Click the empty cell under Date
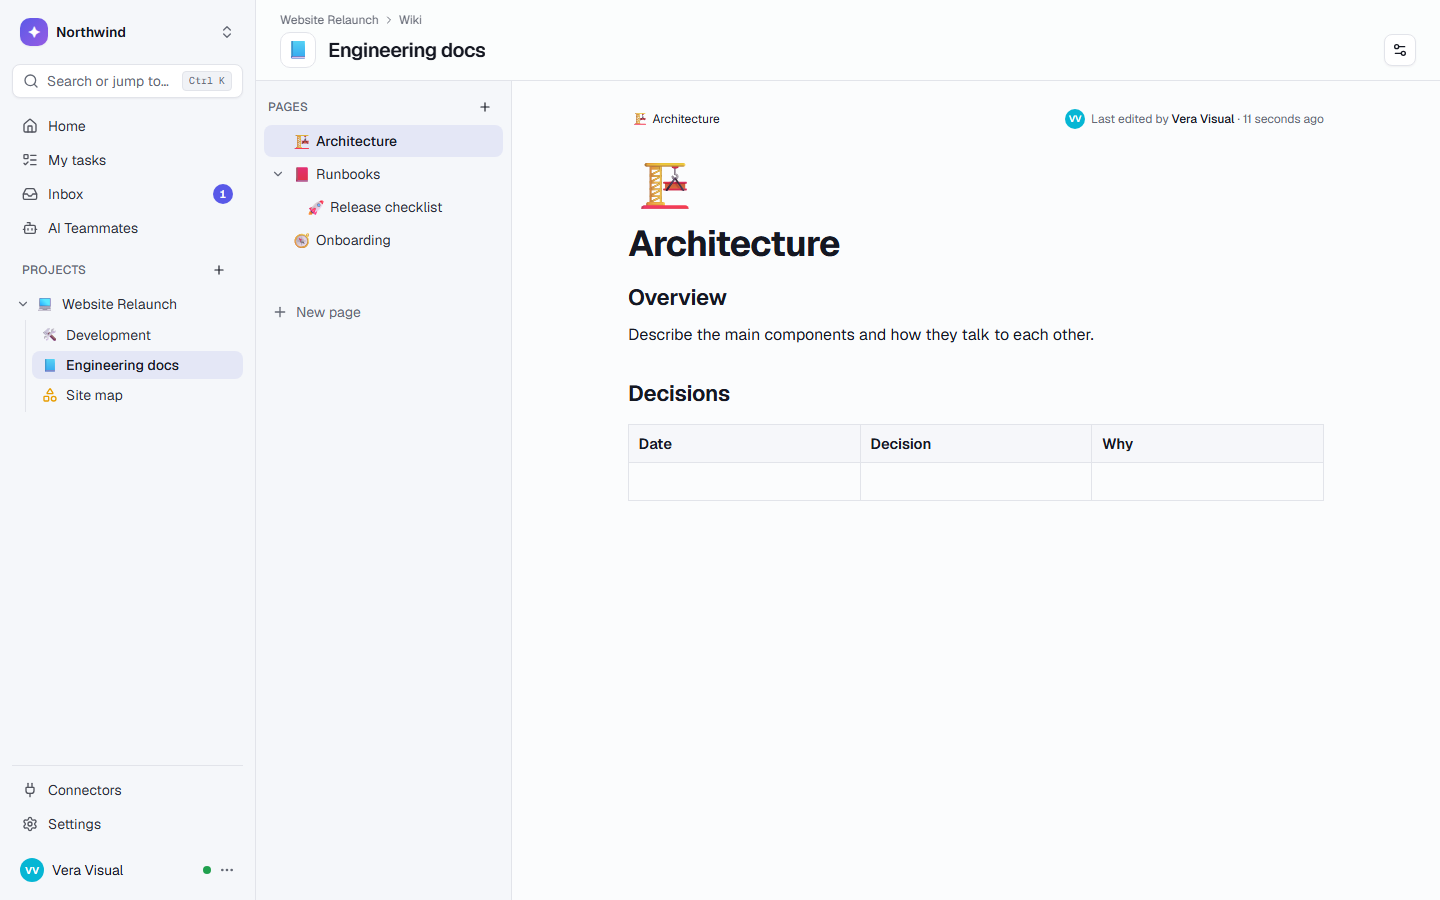Screen dimensions: 1440x900 click(744, 482)
